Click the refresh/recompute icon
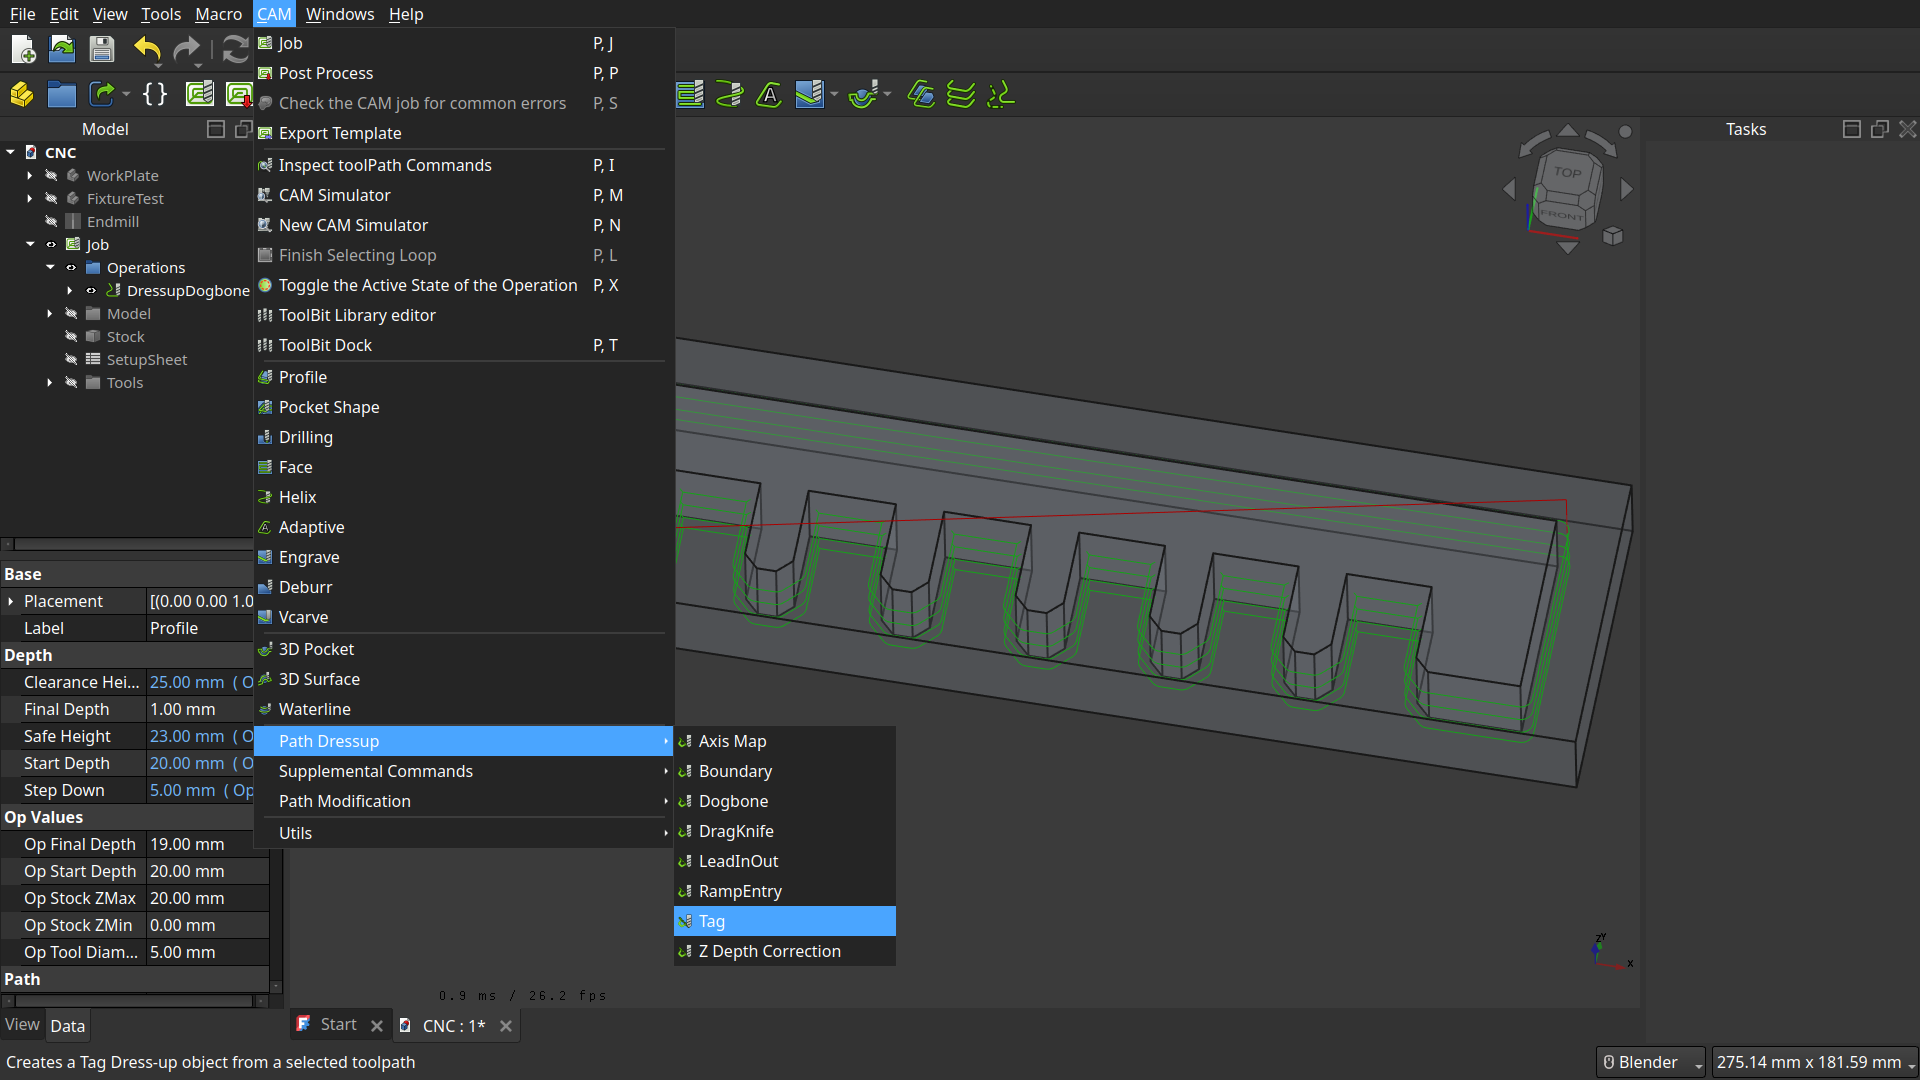The height and width of the screenshot is (1080, 1920). pyautogui.click(x=235, y=49)
